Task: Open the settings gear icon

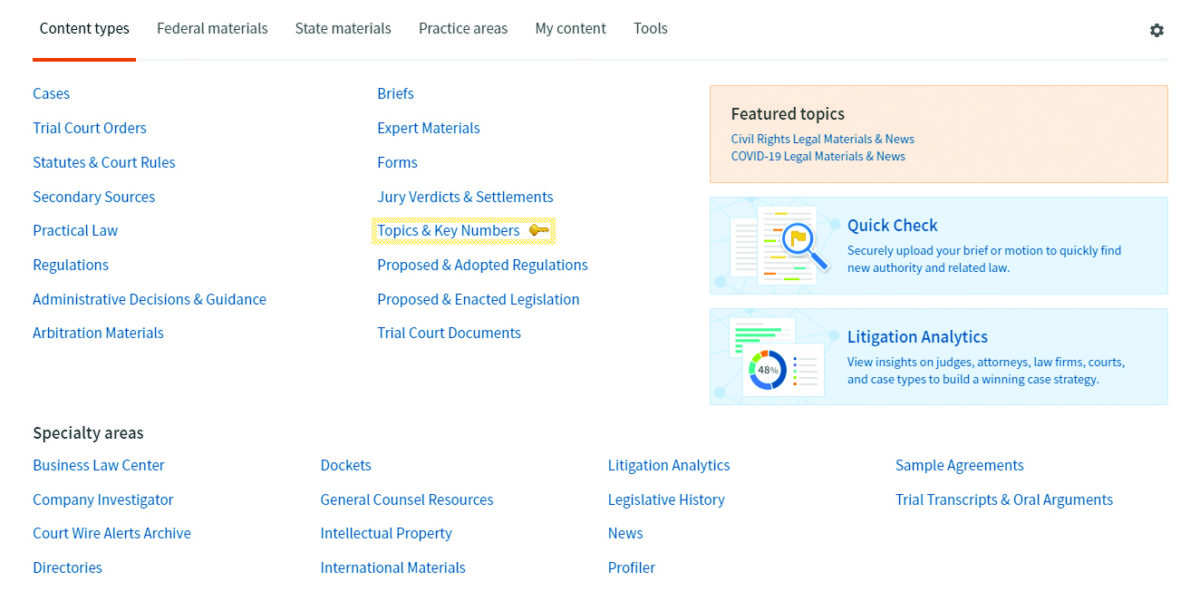Action: pyautogui.click(x=1156, y=30)
